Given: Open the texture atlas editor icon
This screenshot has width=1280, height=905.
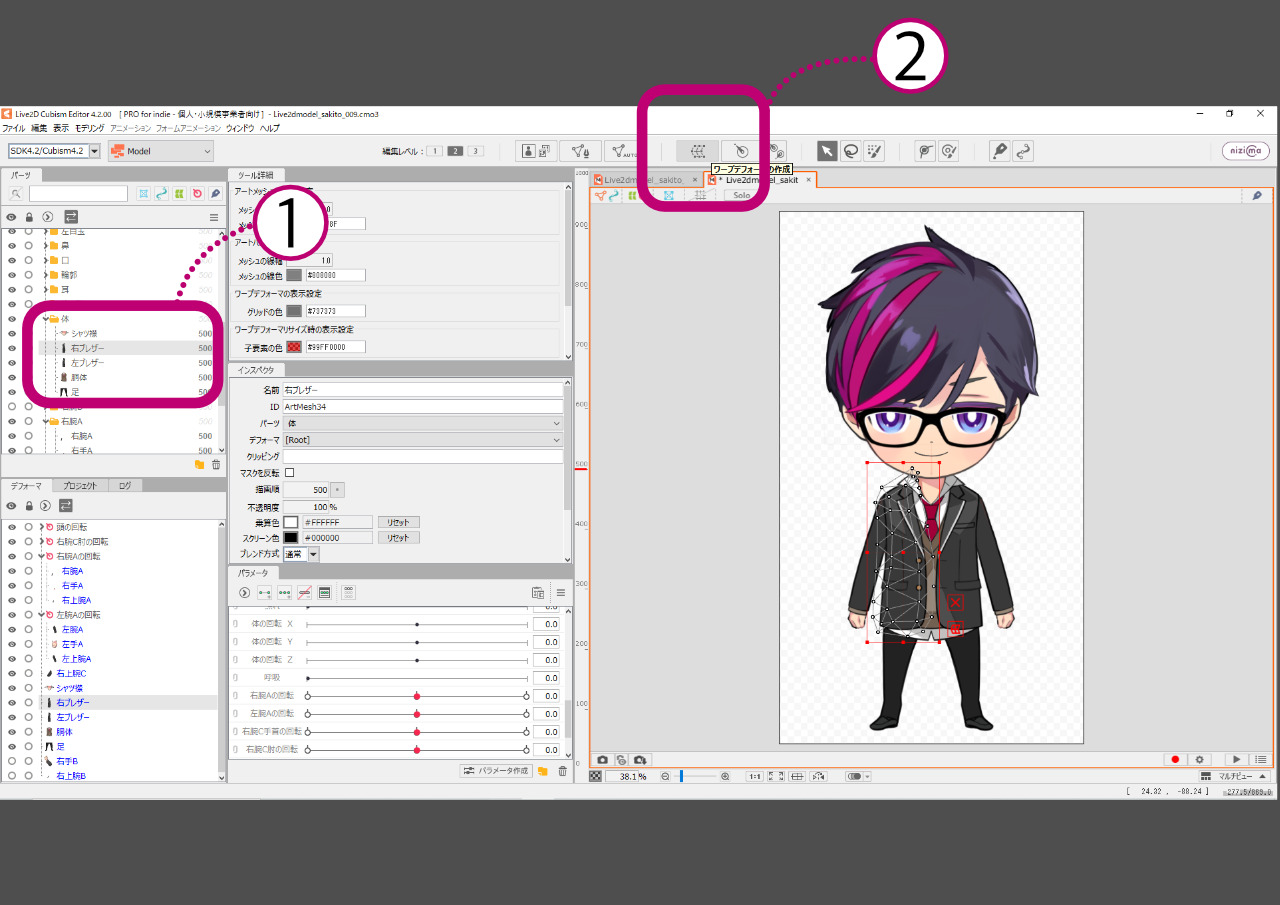Looking at the screenshot, I should pos(537,151).
